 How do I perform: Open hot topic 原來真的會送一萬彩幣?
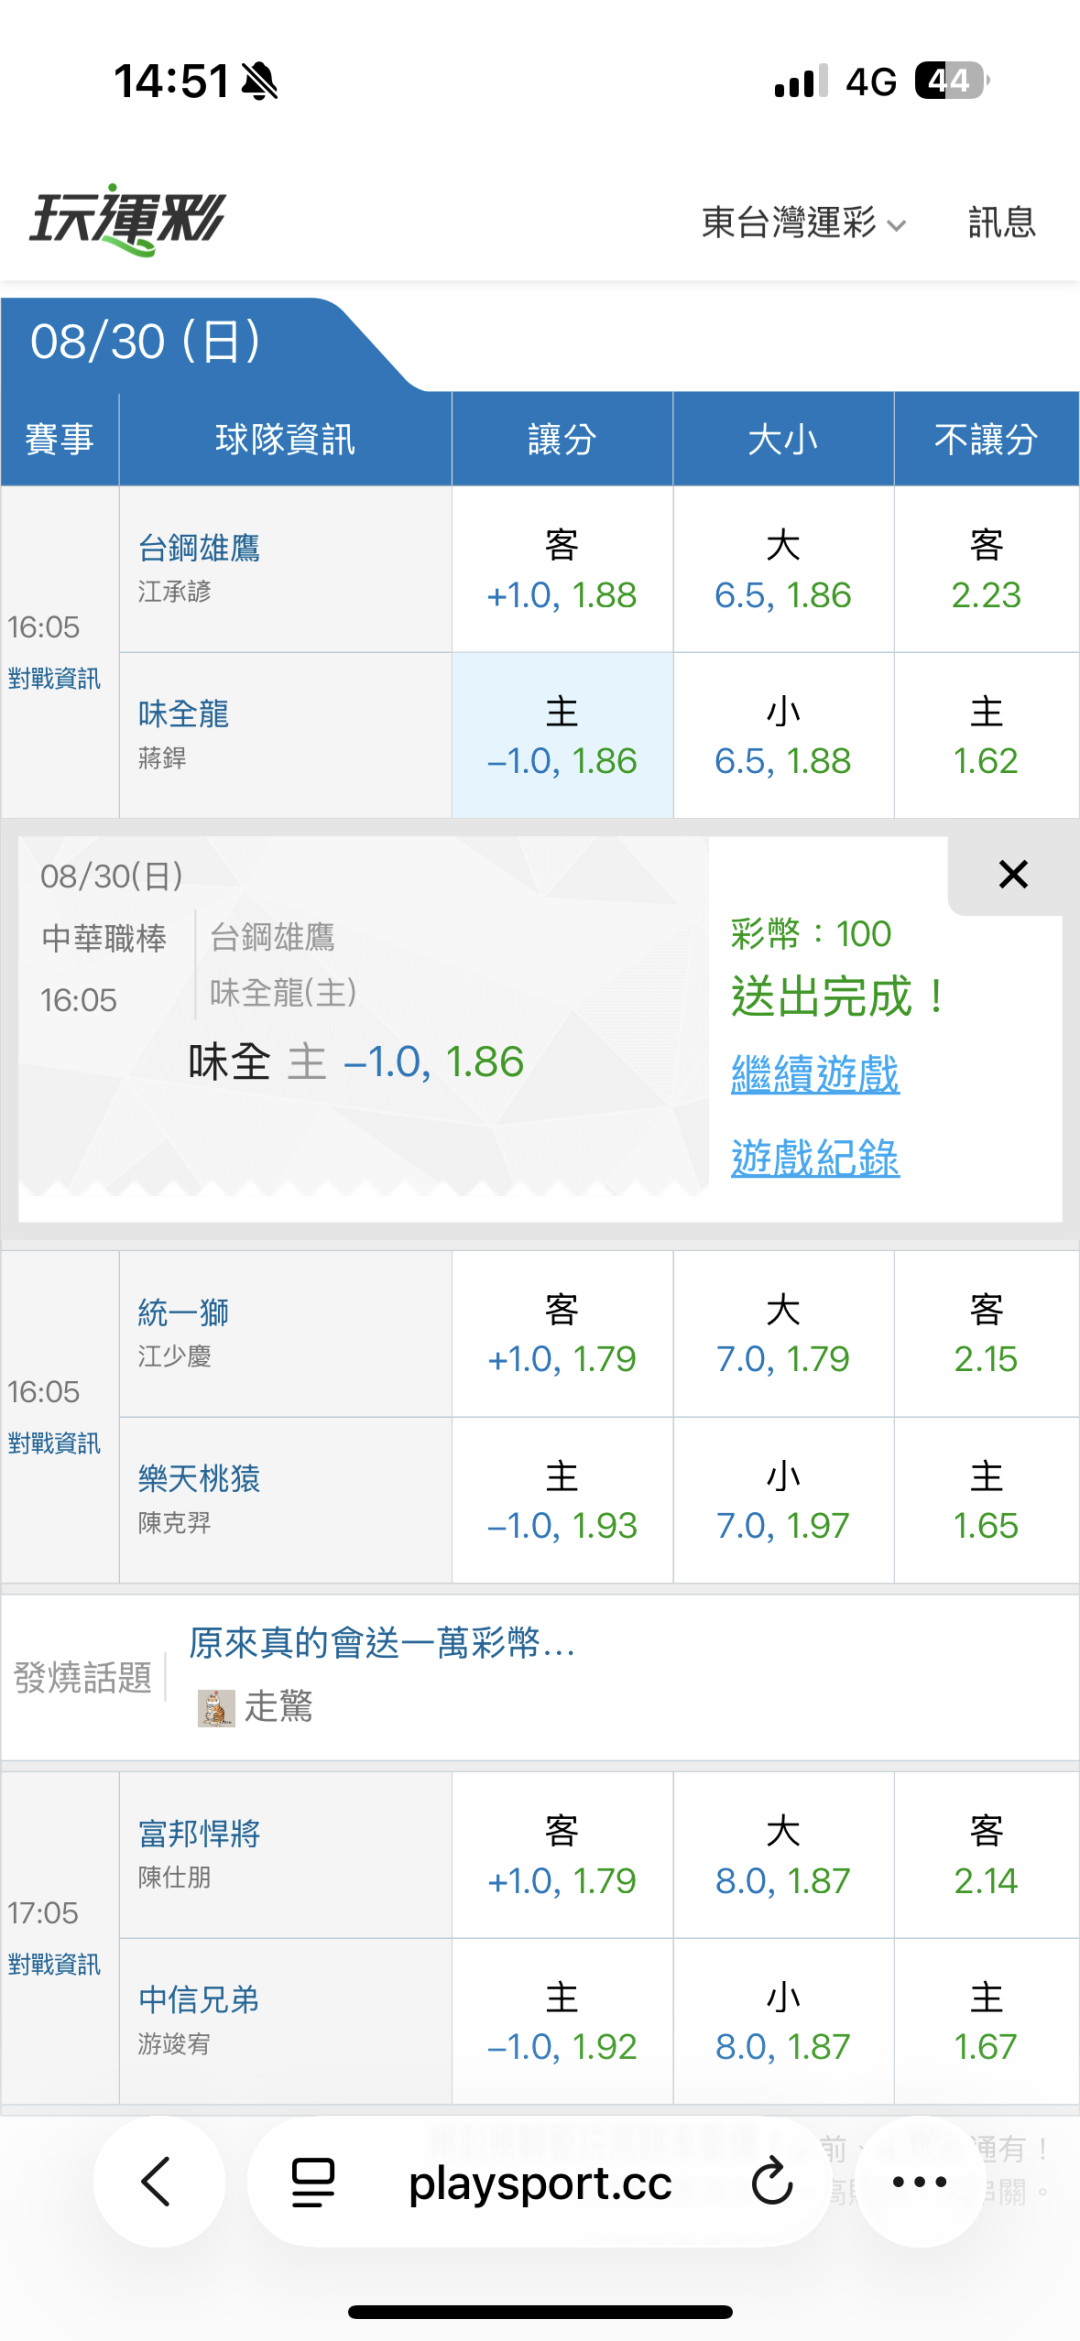(x=382, y=1642)
